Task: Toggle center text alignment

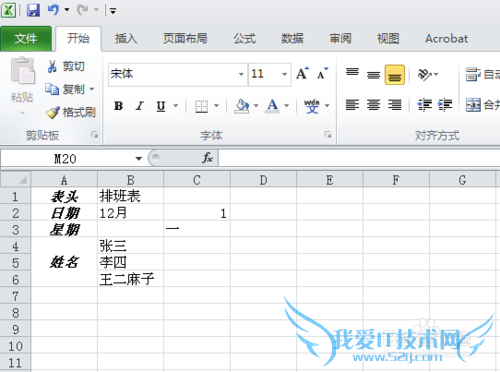Action: (373, 105)
